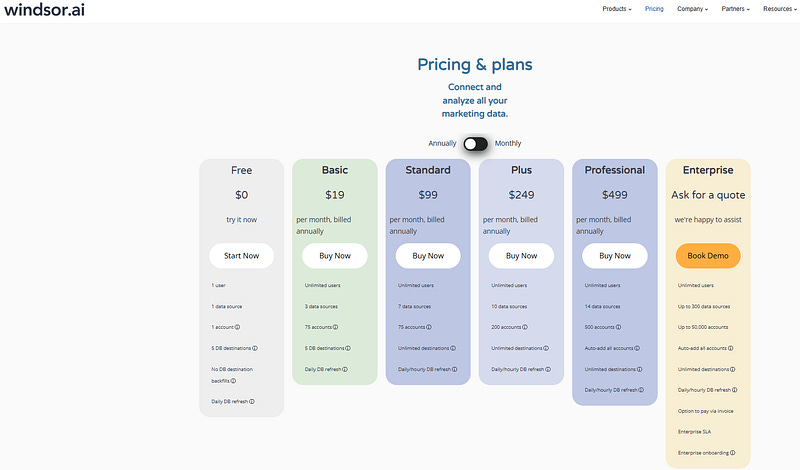This screenshot has height=470, width=800.
Task: Show info for Basic plan's Daily DB refresh
Action: pyautogui.click(x=345, y=369)
